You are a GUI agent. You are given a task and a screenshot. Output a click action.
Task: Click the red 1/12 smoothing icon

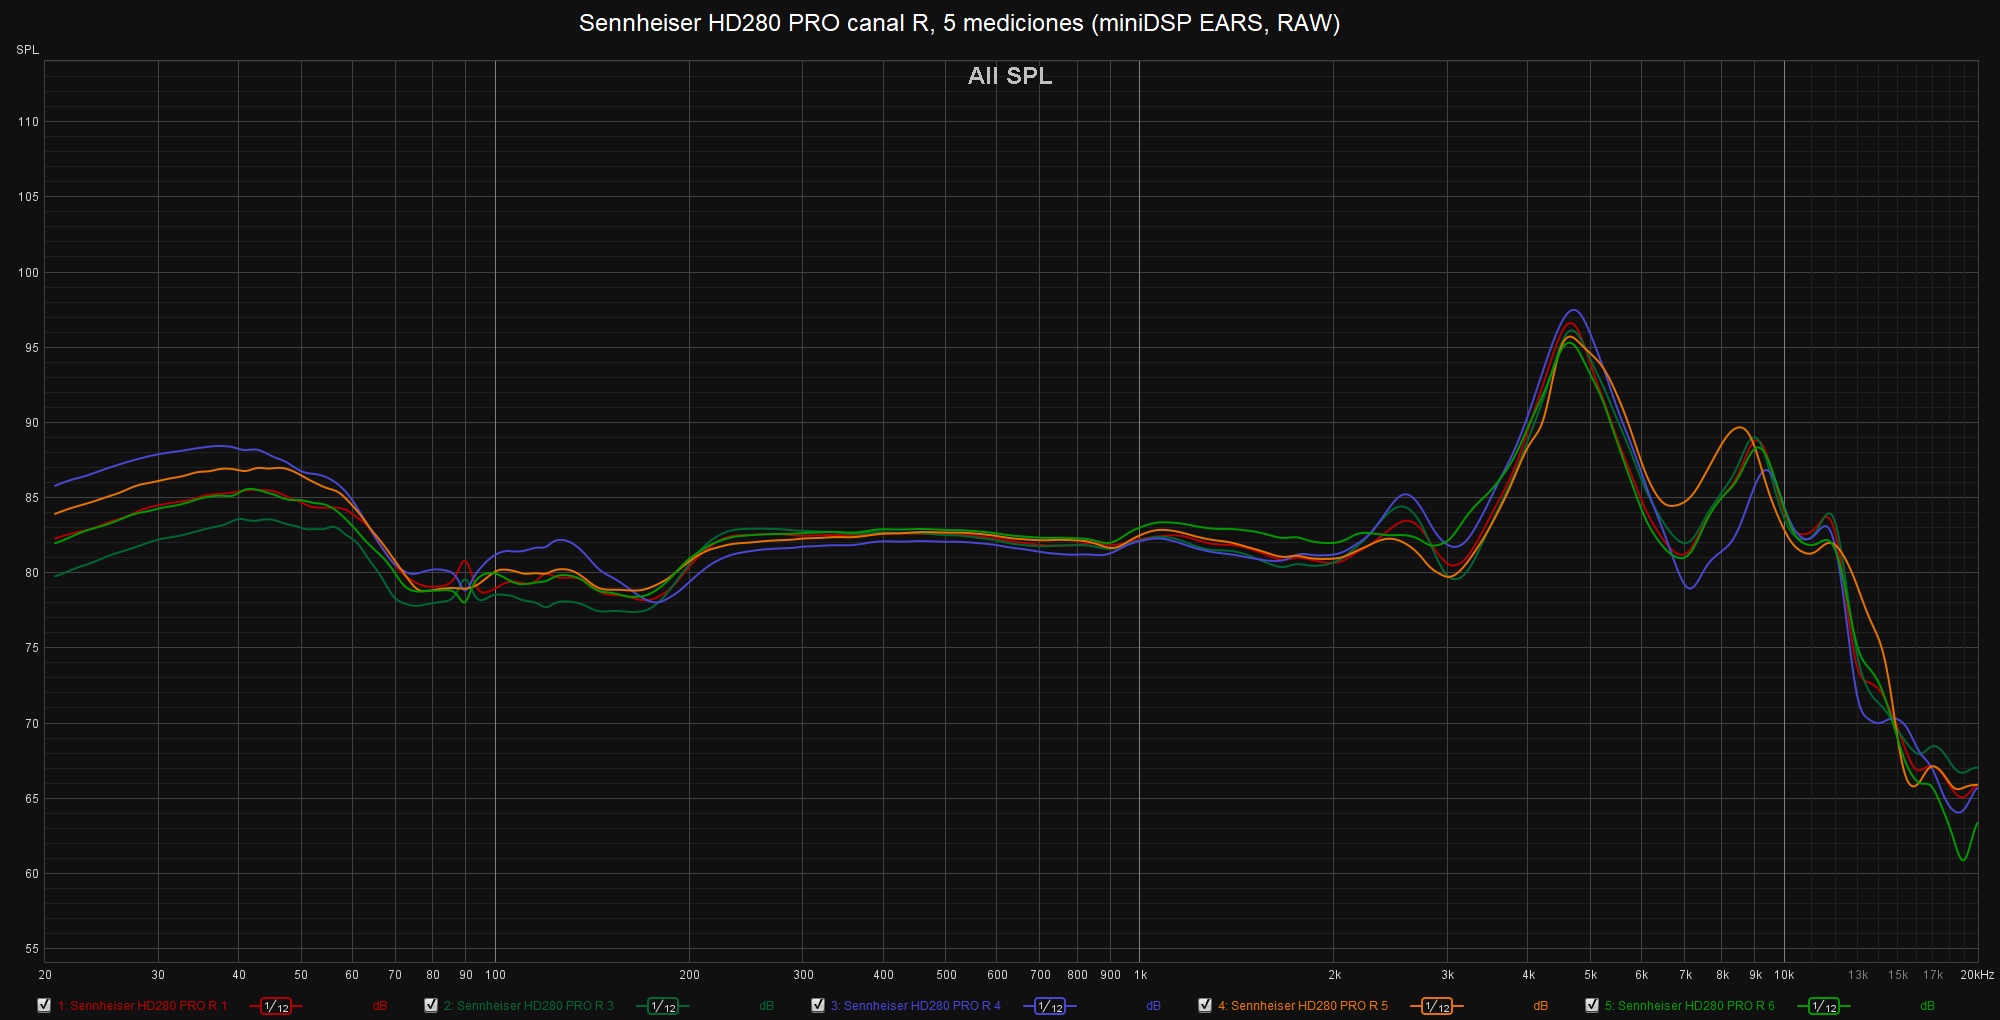(276, 1006)
